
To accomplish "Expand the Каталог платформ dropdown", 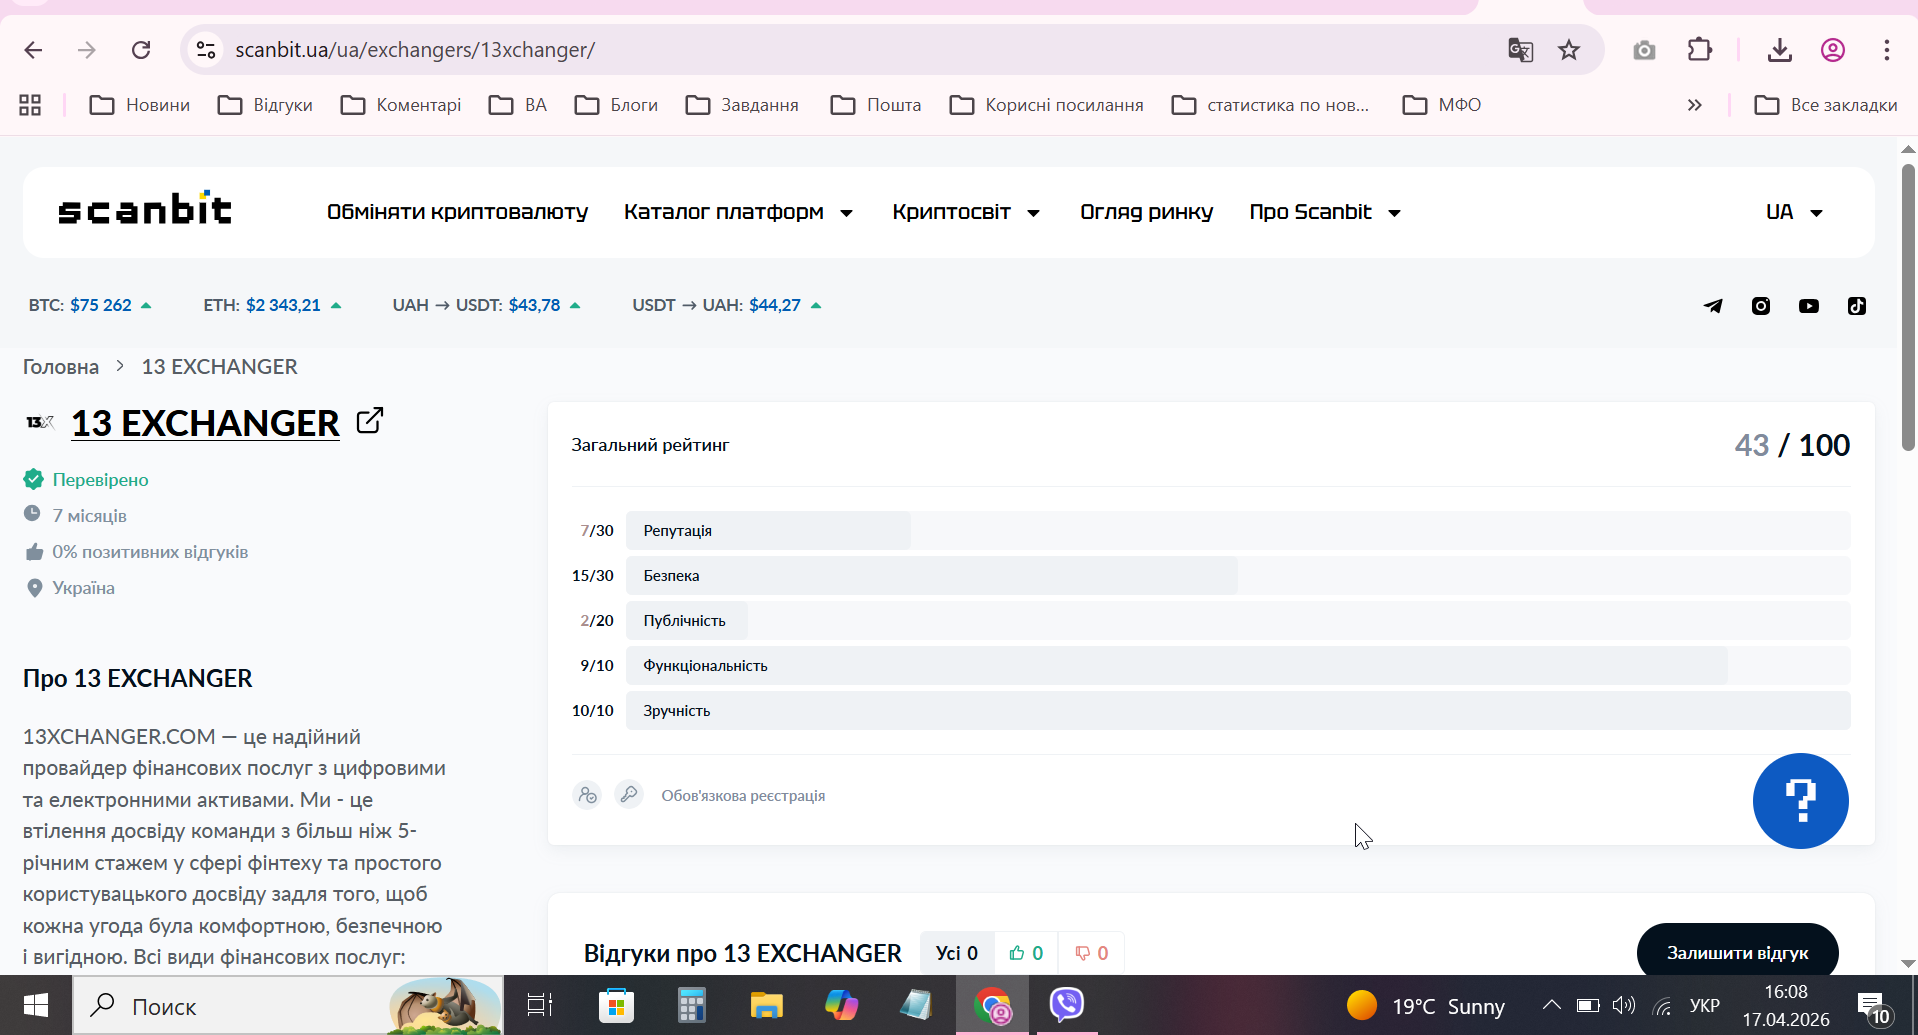I will tap(738, 212).
